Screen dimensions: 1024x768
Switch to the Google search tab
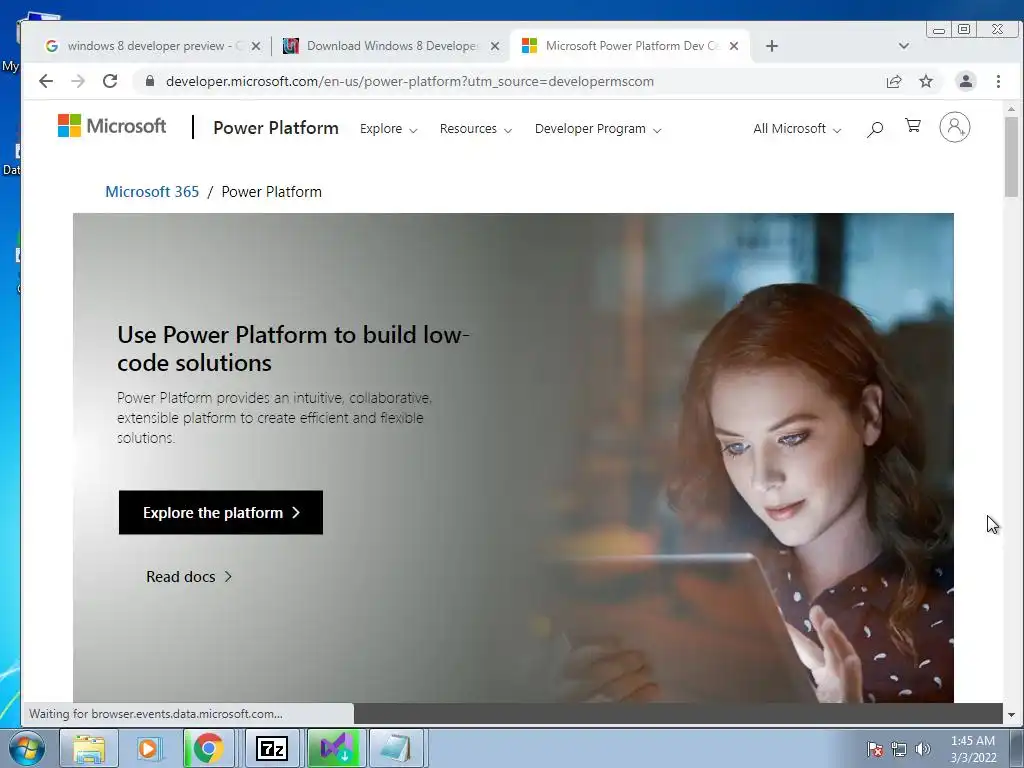click(x=152, y=46)
